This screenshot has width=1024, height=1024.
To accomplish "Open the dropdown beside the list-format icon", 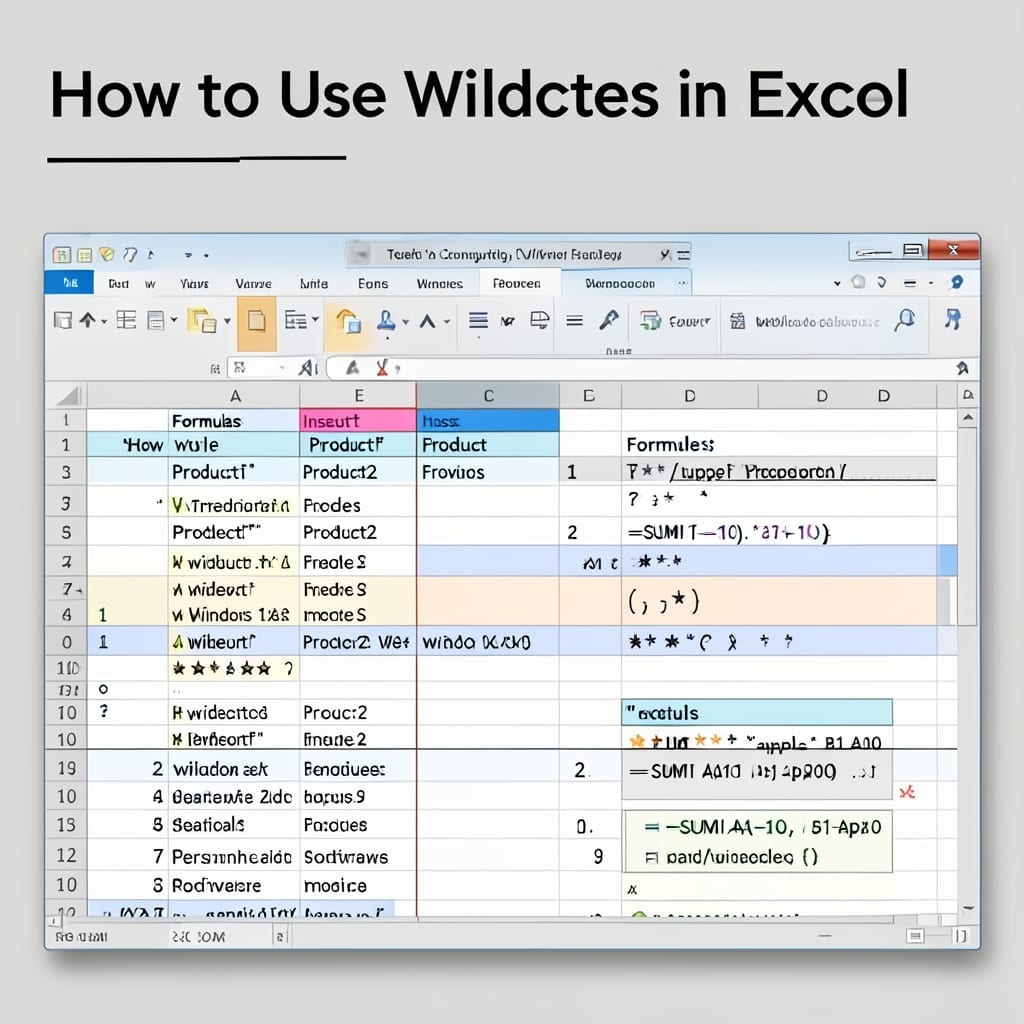I will (315, 319).
